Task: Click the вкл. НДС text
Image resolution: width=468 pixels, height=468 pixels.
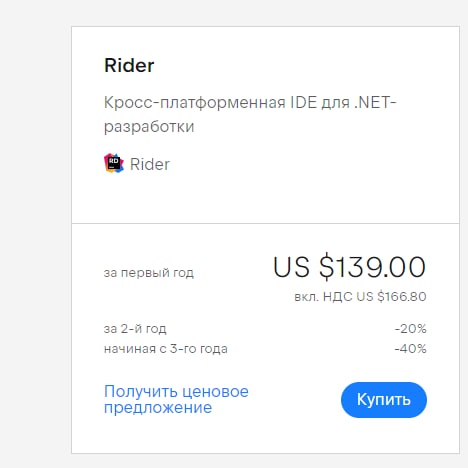Action: pos(323,296)
